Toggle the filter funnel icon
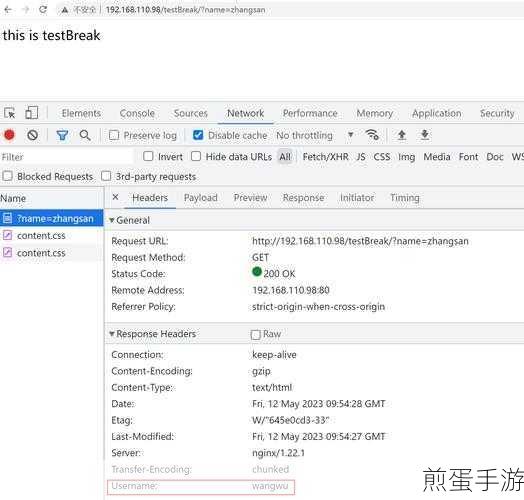 click(62, 135)
